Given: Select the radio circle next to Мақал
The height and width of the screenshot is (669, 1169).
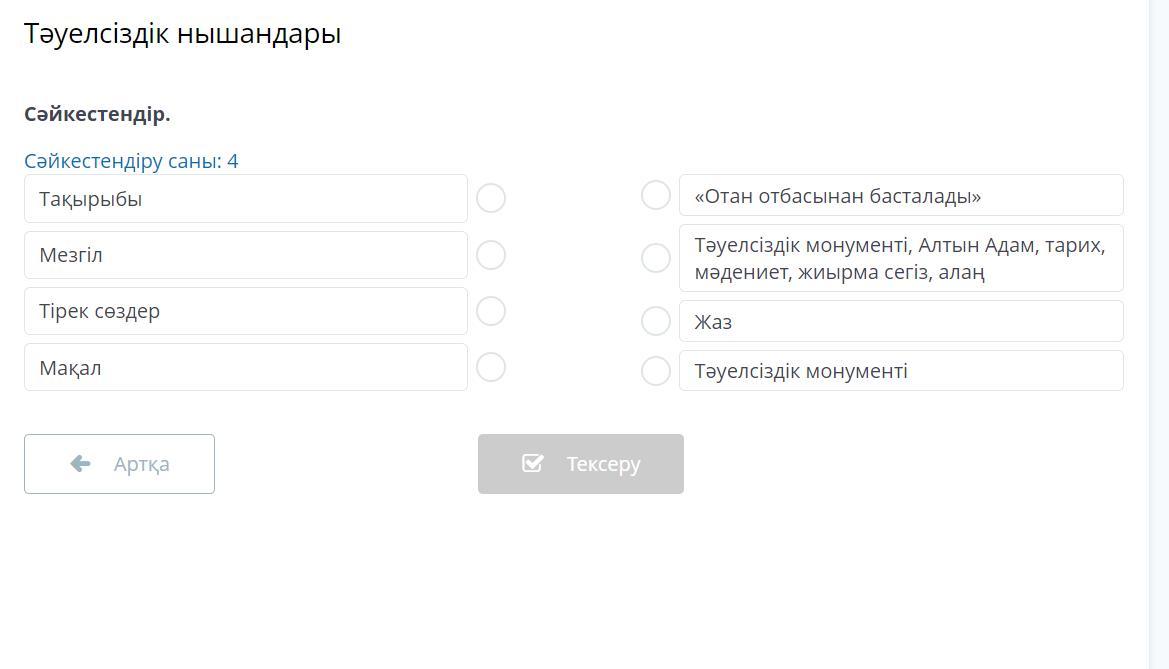Looking at the screenshot, I should 491,367.
